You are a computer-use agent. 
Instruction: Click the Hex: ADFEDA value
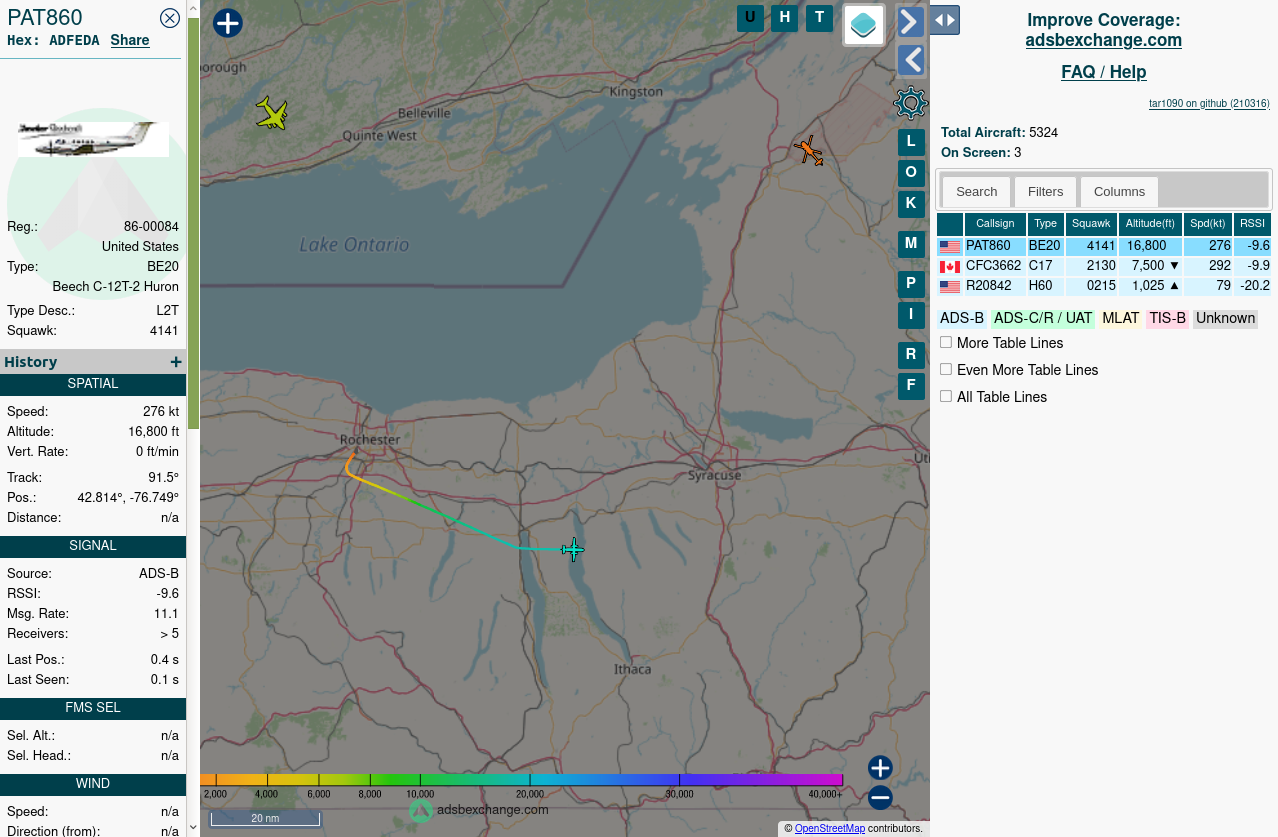pyautogui.click(x=53, y=41)
